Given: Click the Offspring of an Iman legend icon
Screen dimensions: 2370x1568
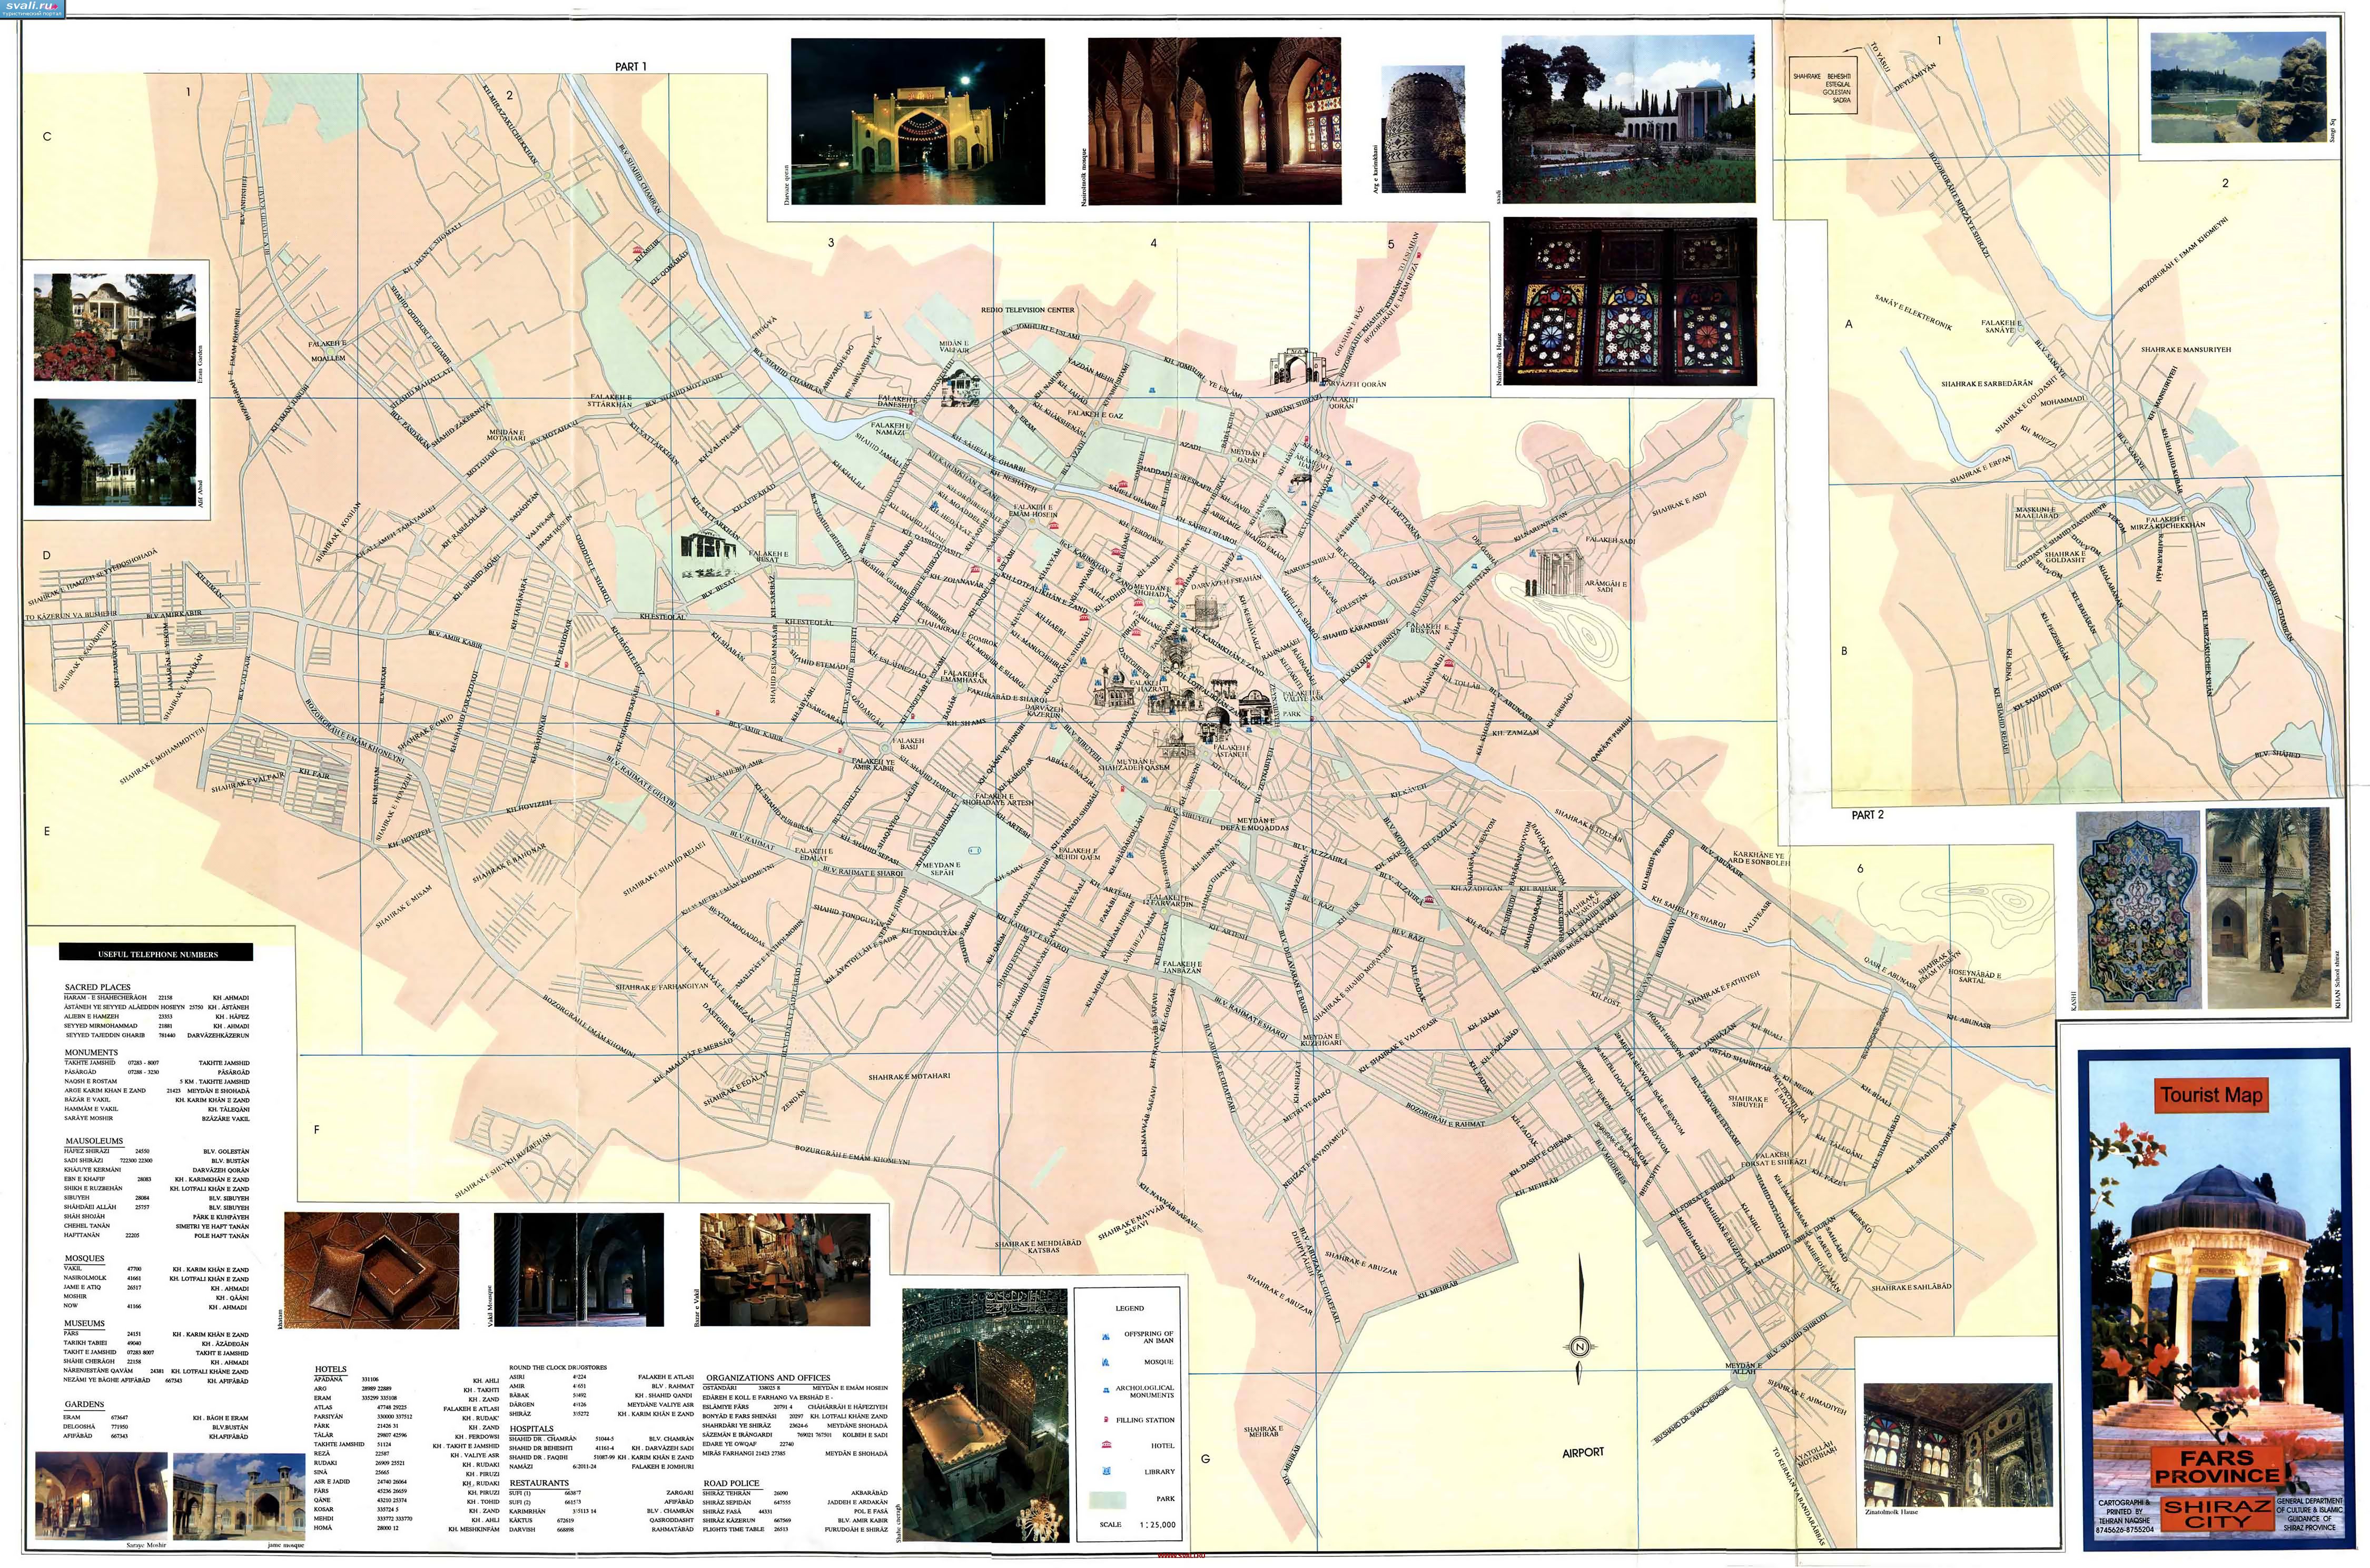Looking at the screenshot, I should pyautogui.click(x=1105, y=1337).
